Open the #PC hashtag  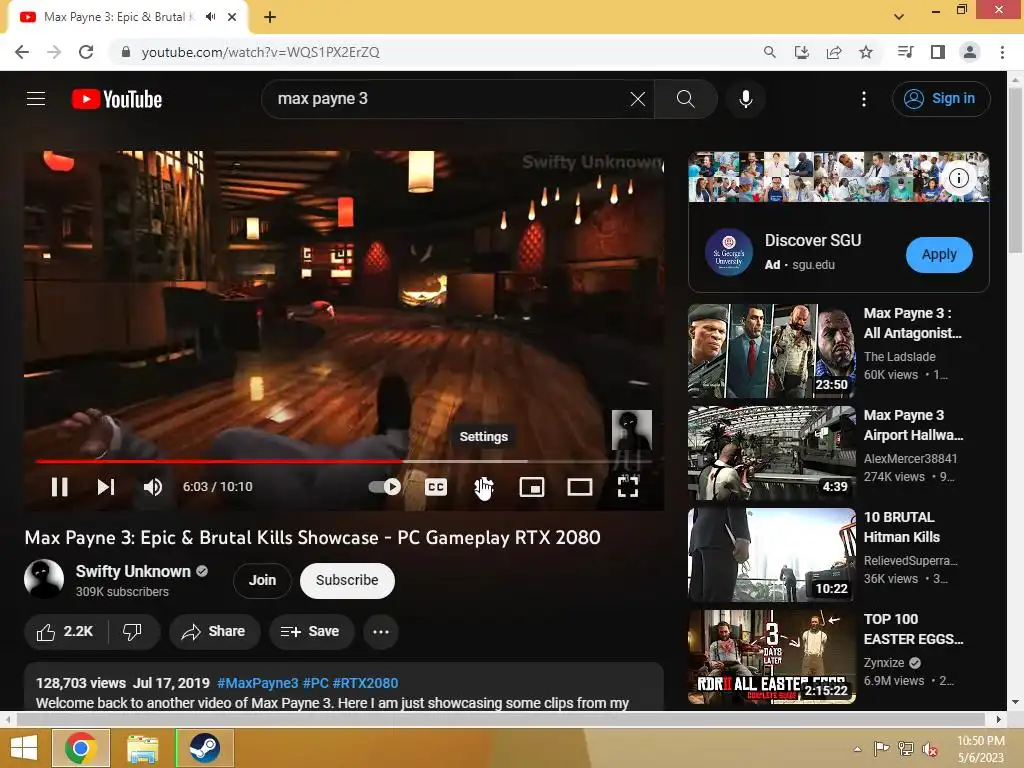tap(315, 683)
